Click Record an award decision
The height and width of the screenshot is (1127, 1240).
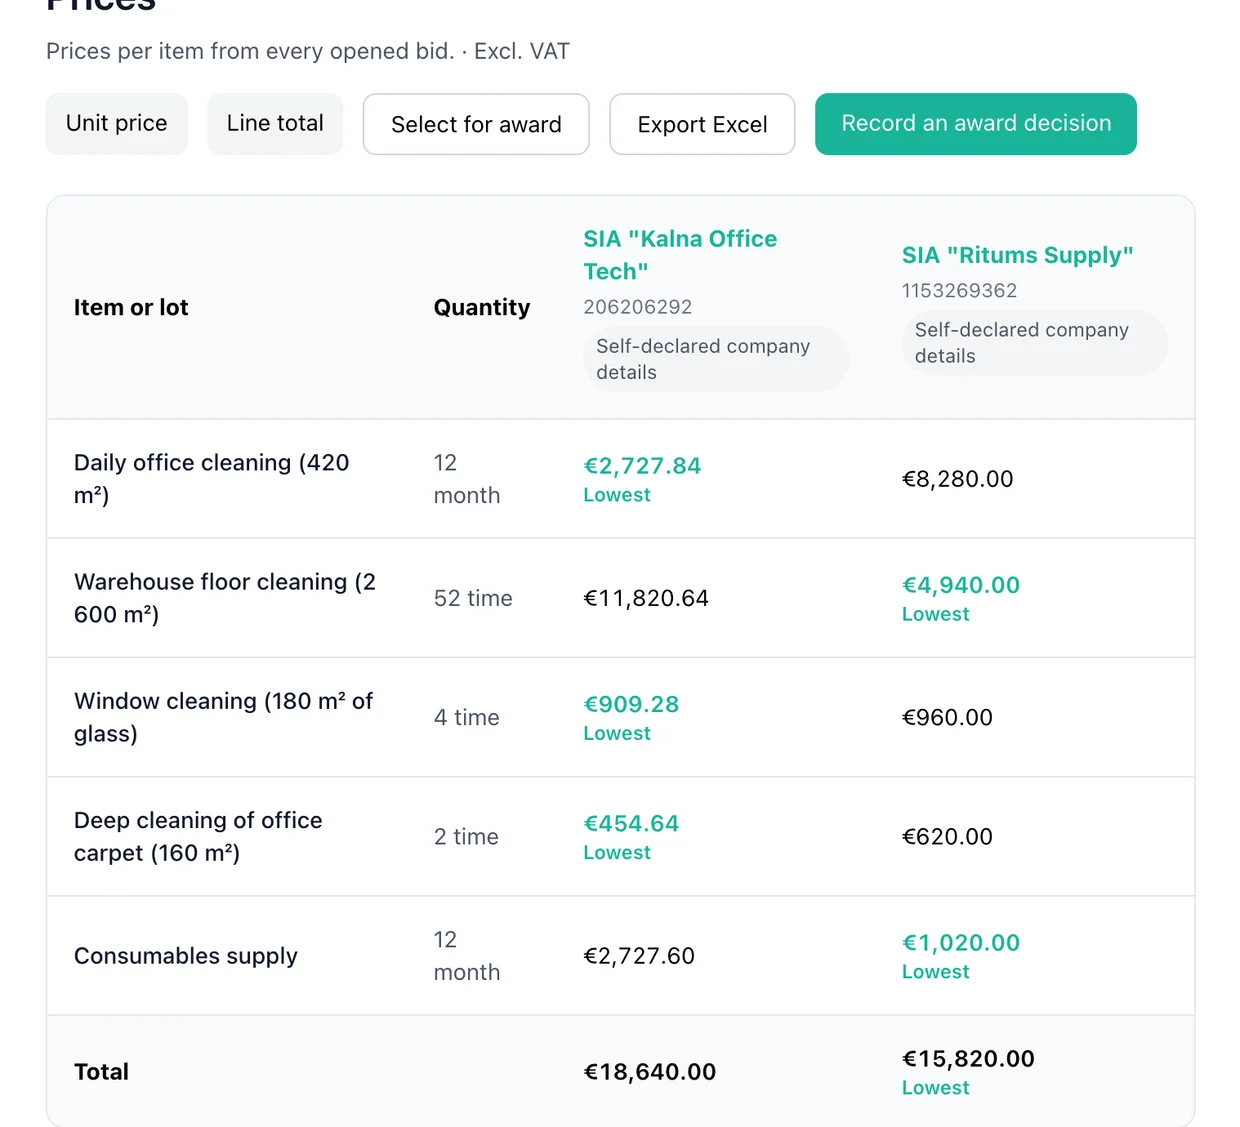(976, 124)
